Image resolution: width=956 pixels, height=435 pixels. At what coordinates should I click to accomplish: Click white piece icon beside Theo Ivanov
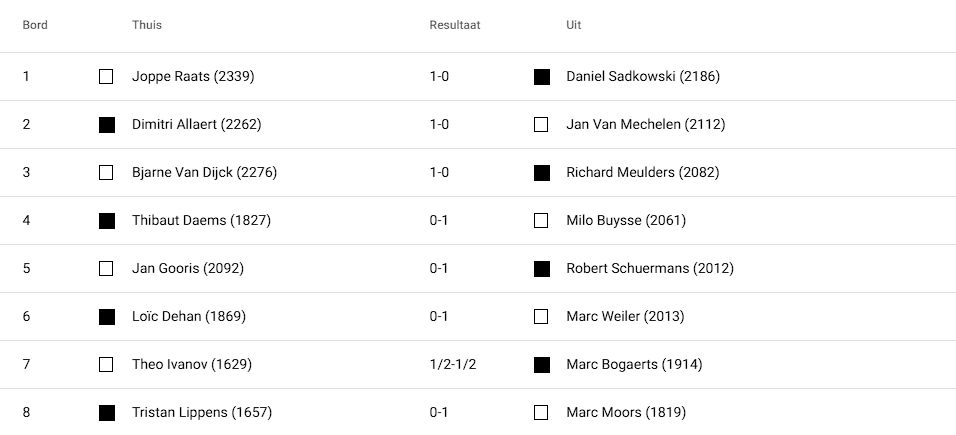(x=106, y=365)
